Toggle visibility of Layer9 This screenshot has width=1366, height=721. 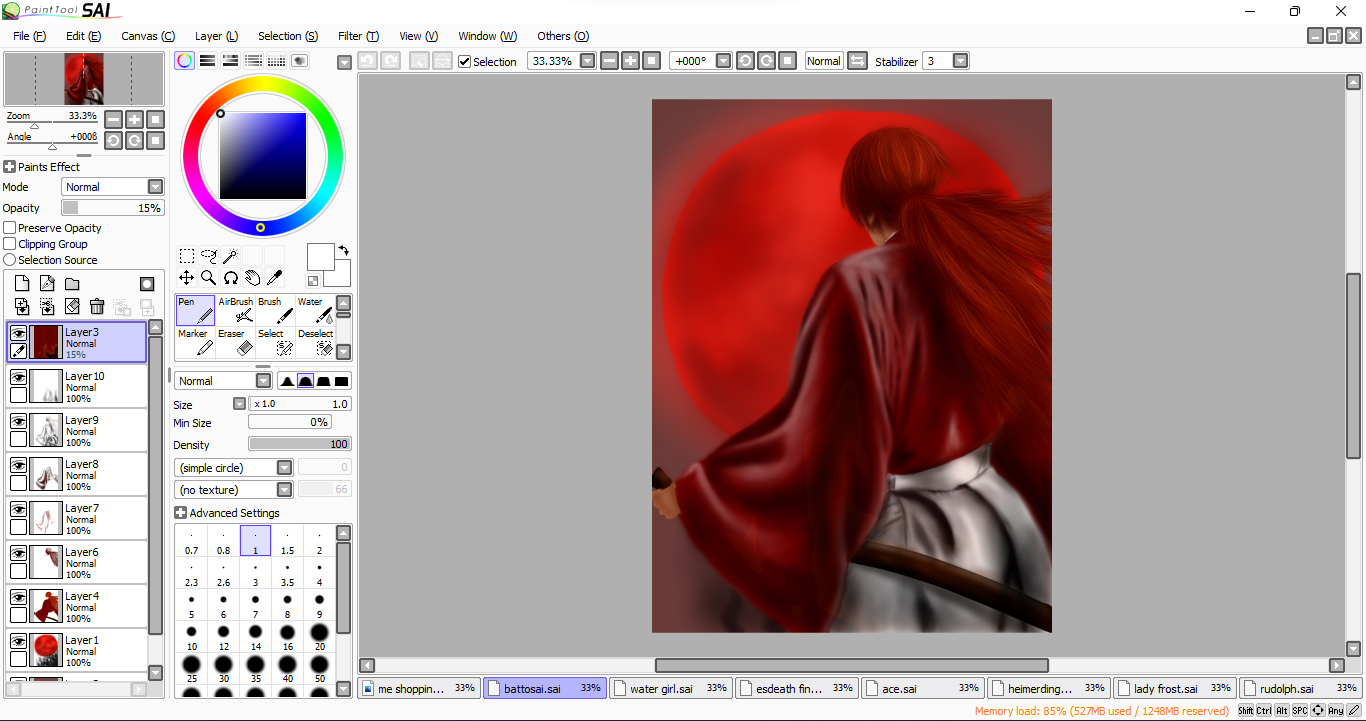coord(18,422)
